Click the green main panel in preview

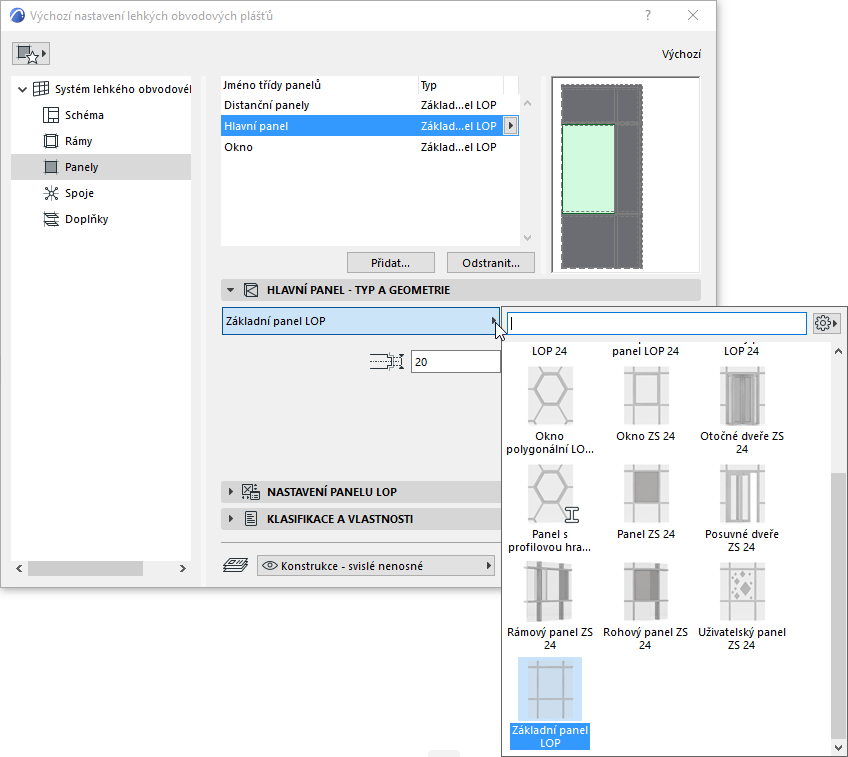coord(588,169)
